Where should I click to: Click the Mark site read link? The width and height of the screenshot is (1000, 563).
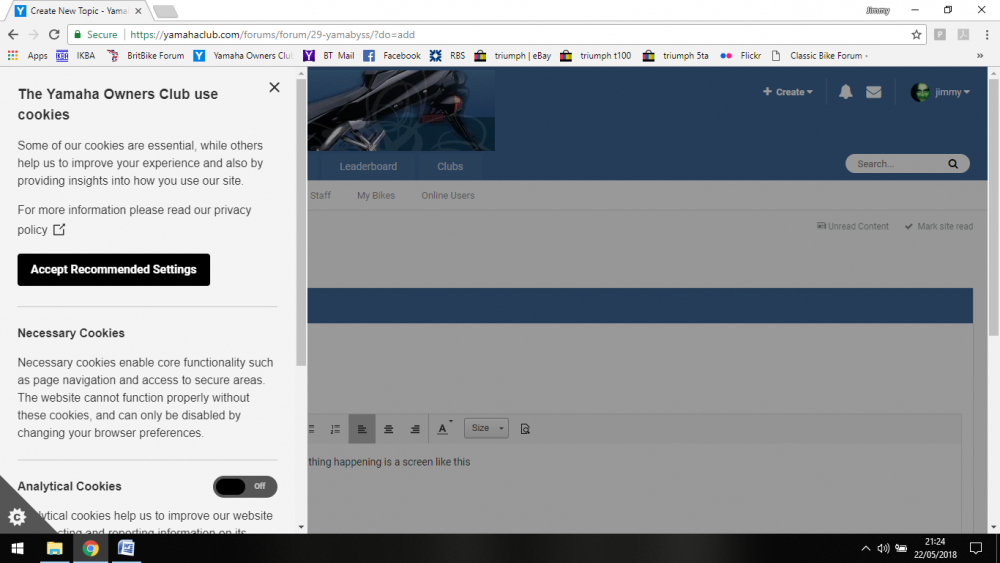pos(938,226)
